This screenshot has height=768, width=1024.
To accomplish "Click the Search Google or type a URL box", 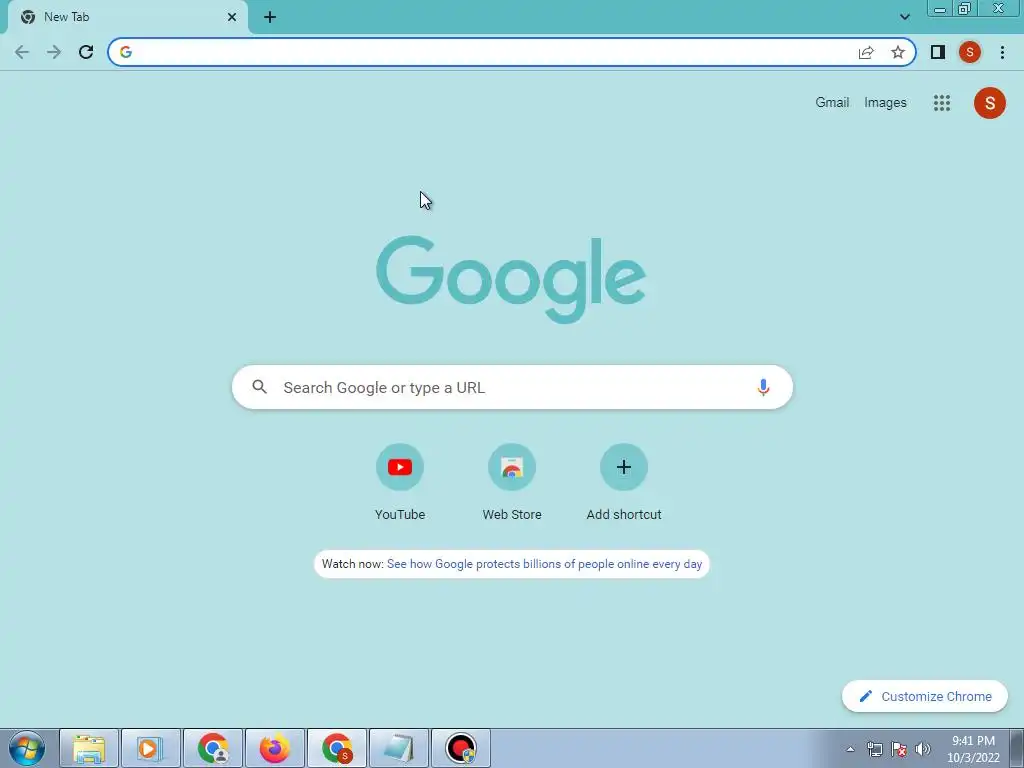I will [512, 387].
